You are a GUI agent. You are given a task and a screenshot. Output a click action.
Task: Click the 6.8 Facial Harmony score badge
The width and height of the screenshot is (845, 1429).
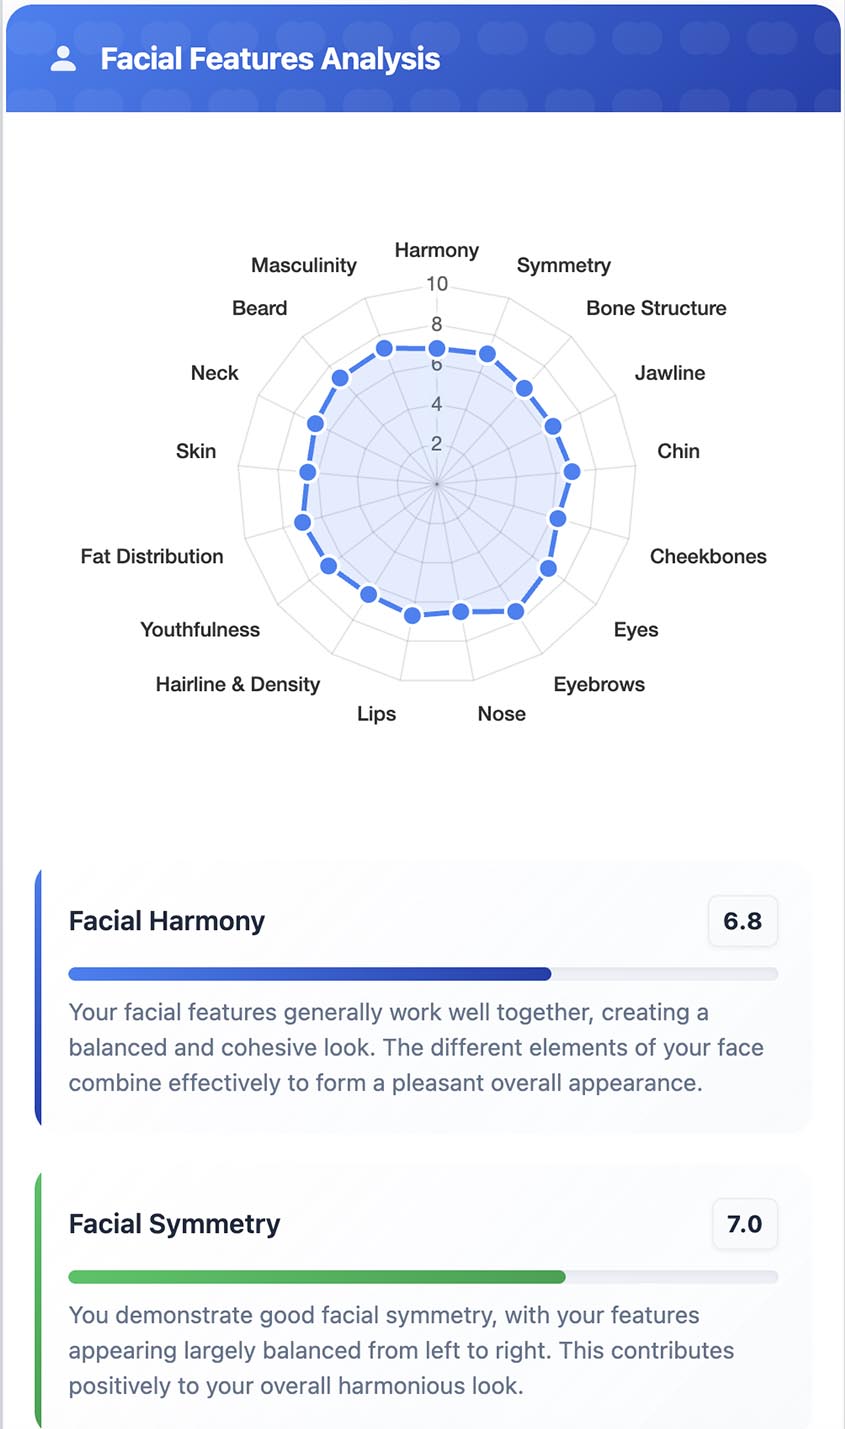pyautogui.click(x=743, y=921)
